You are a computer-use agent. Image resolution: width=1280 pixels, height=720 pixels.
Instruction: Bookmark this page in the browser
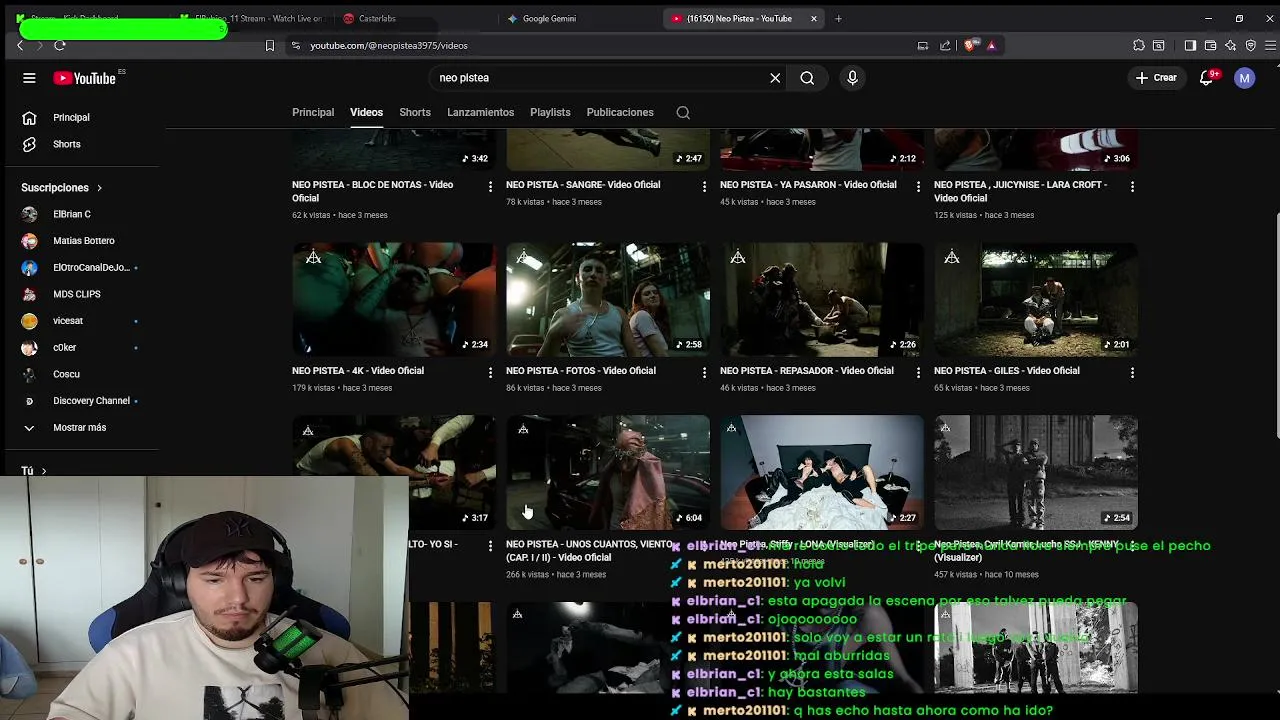(269, 45)
